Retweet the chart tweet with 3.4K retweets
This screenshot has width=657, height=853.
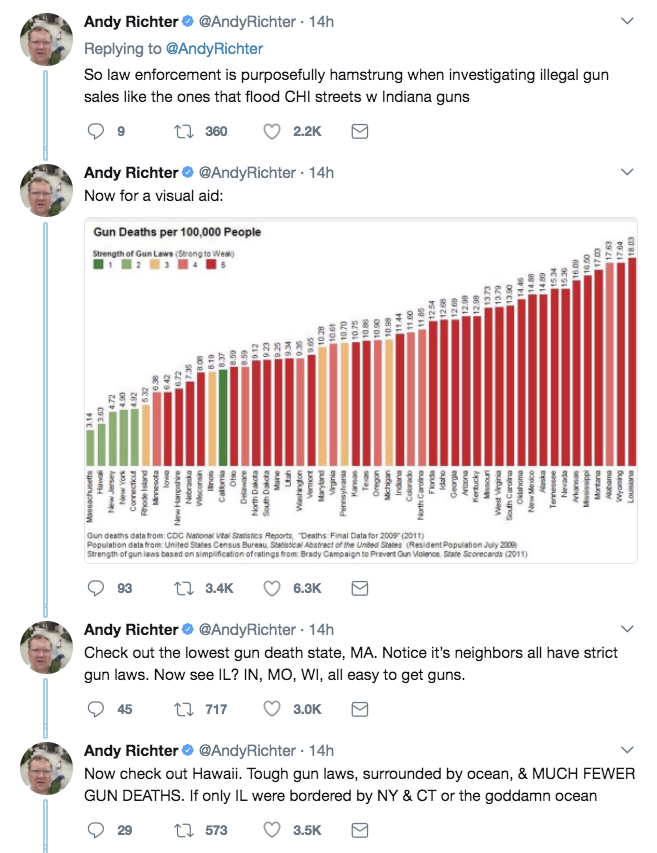(x=183, y=588)
